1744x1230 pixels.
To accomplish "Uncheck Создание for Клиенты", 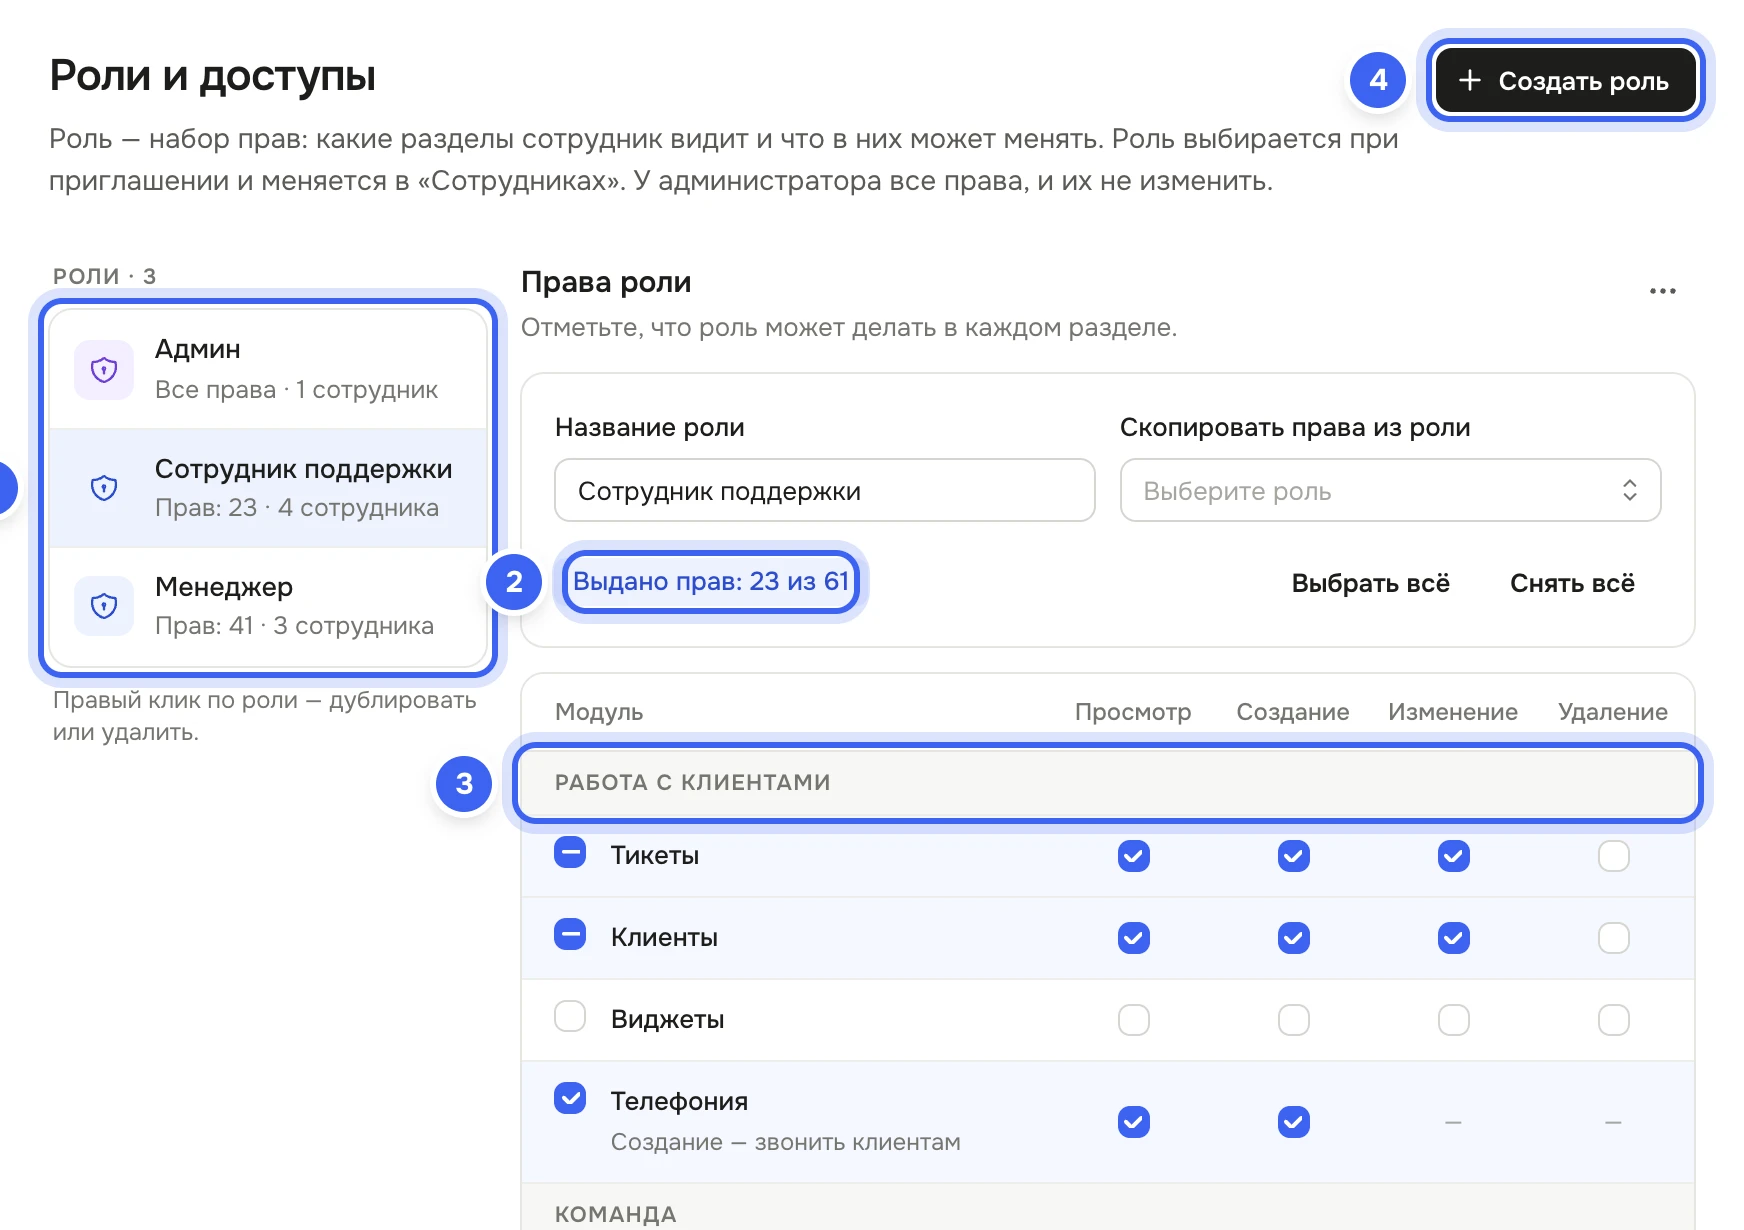I will click(1294, 938).
